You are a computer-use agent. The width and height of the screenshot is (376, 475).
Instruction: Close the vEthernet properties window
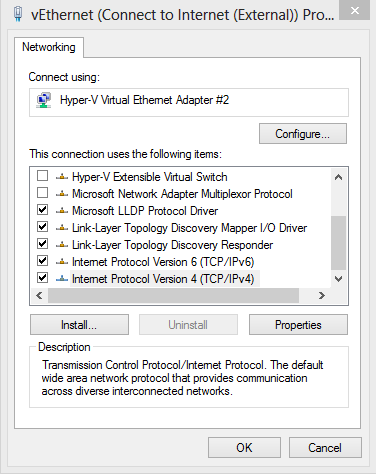click(355, 11)
